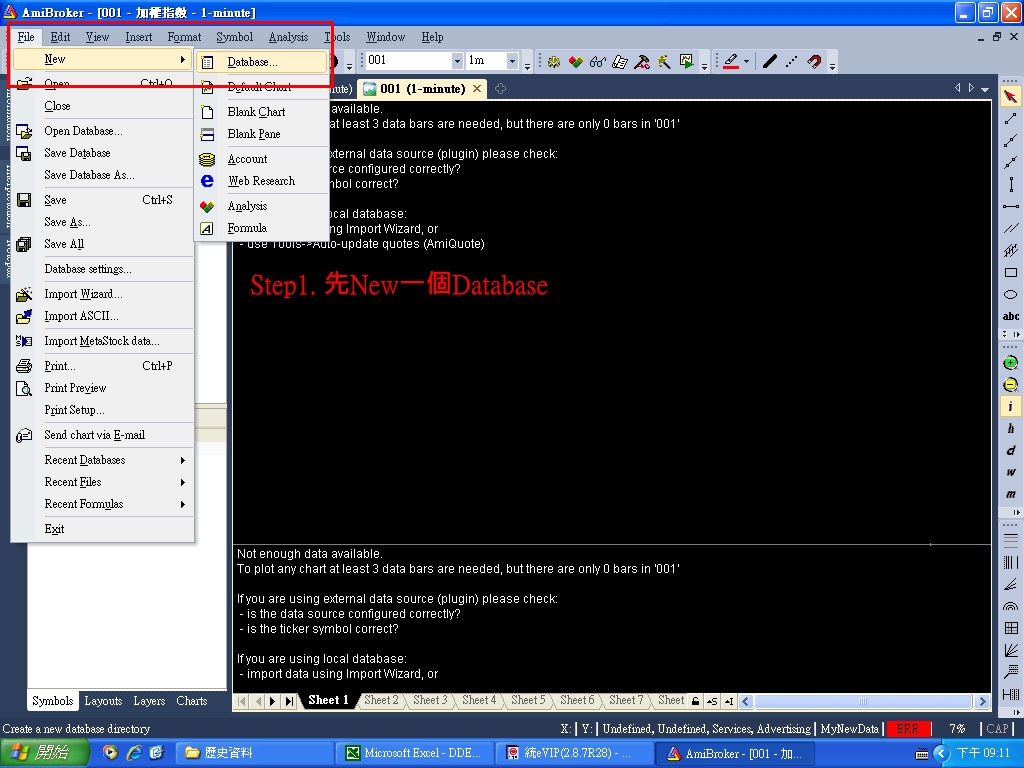The height and width of the screenshot is (768, 1024).
Task: Switch to hourly interval 'h' button
Action: [x=1010, y=428]
